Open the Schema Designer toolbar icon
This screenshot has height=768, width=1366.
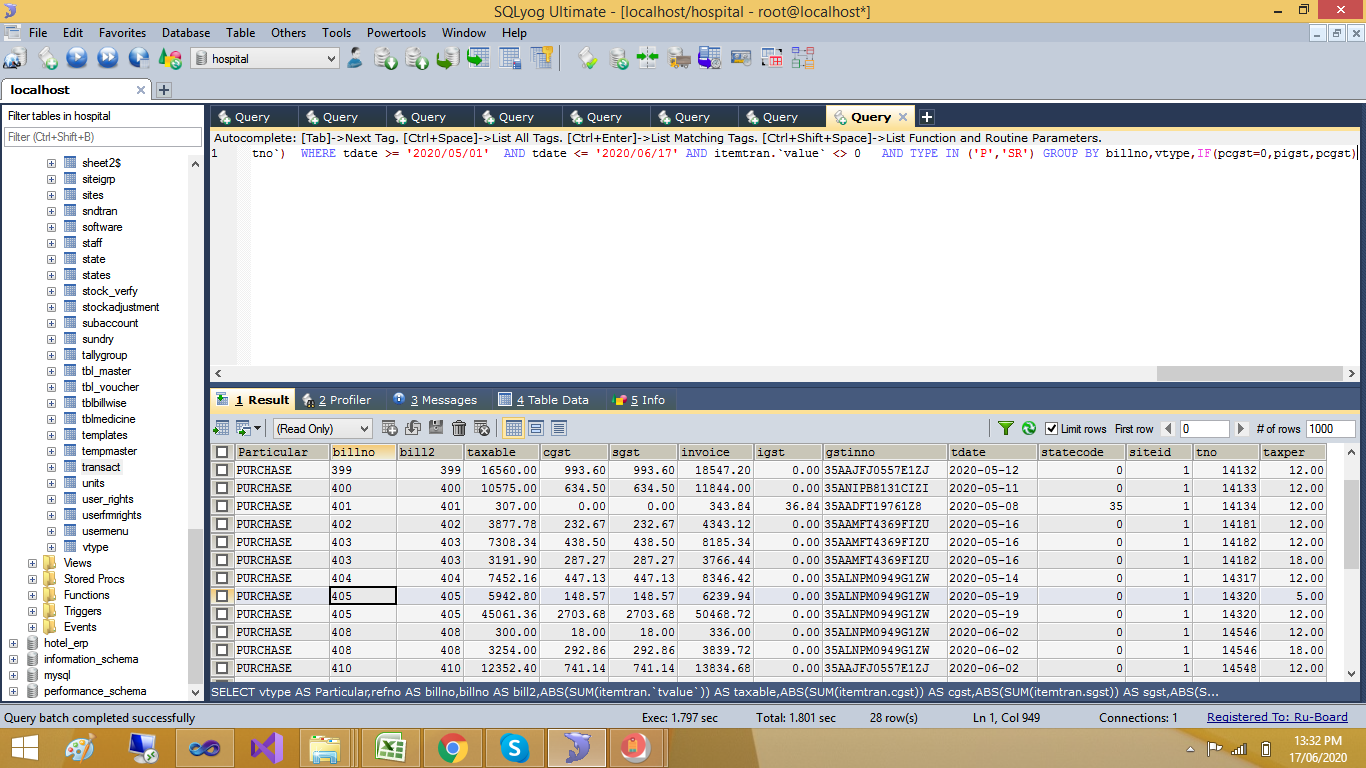click(803, 58)
